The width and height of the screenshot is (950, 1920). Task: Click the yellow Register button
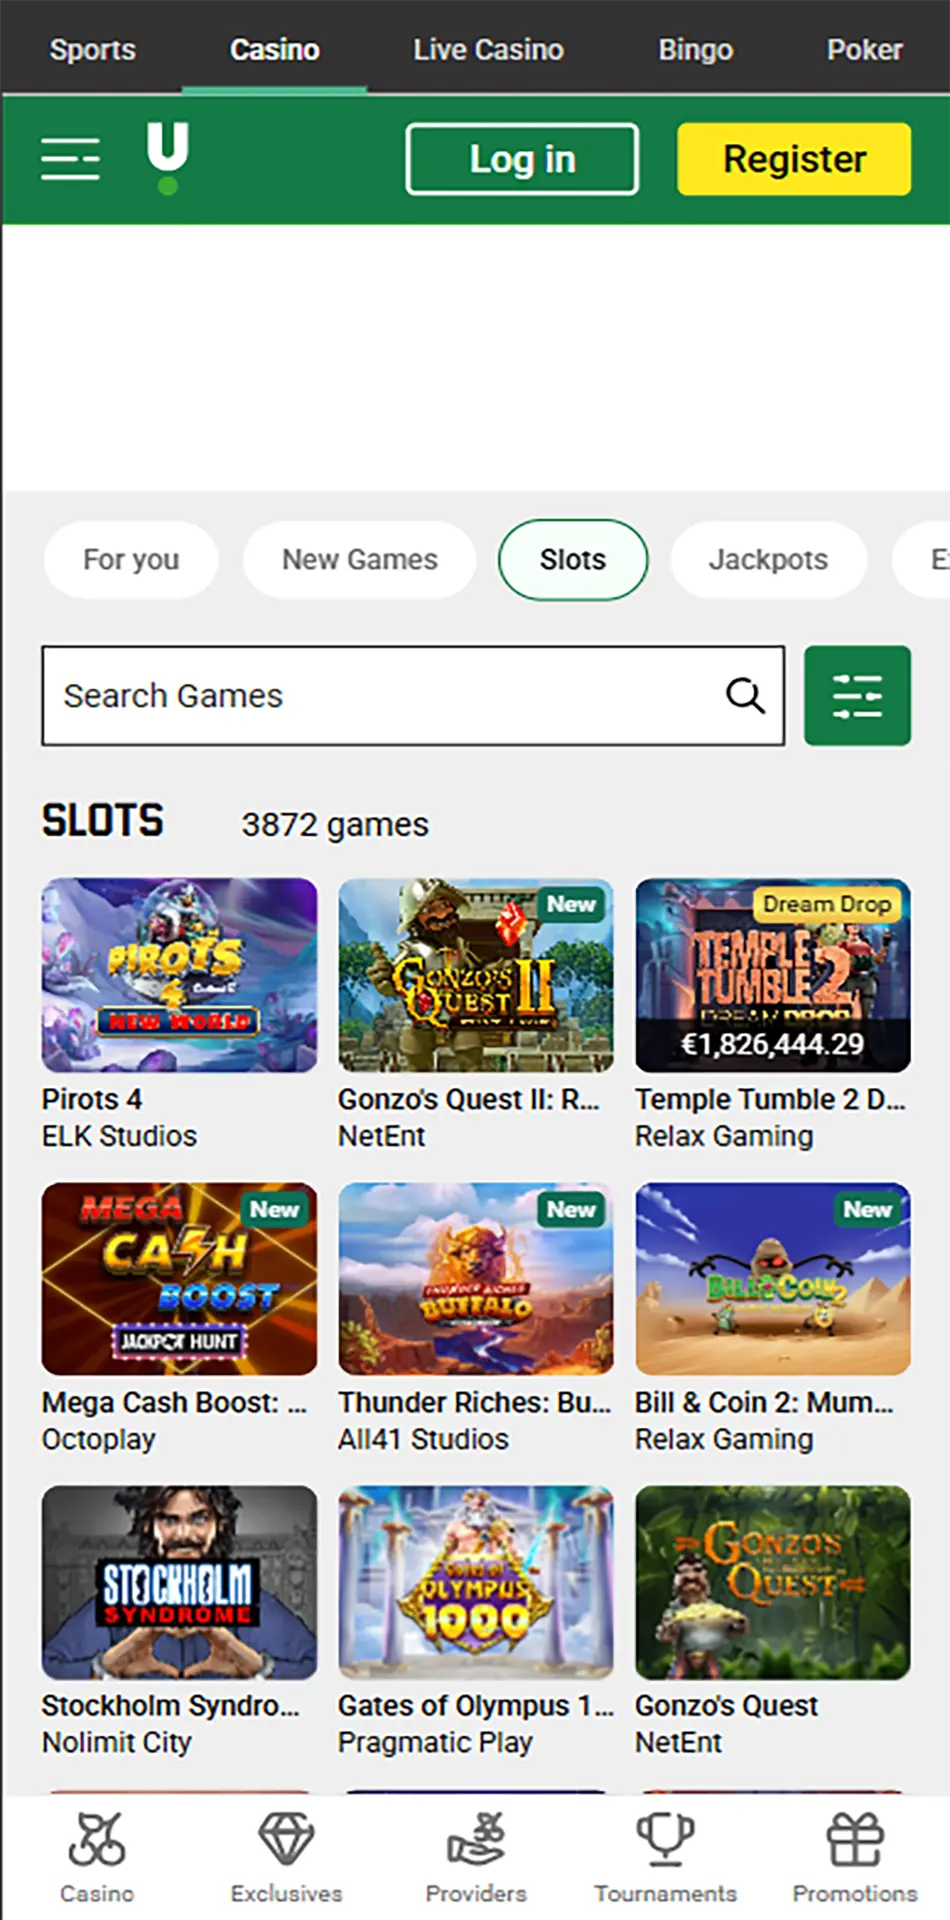click(794, 159)
